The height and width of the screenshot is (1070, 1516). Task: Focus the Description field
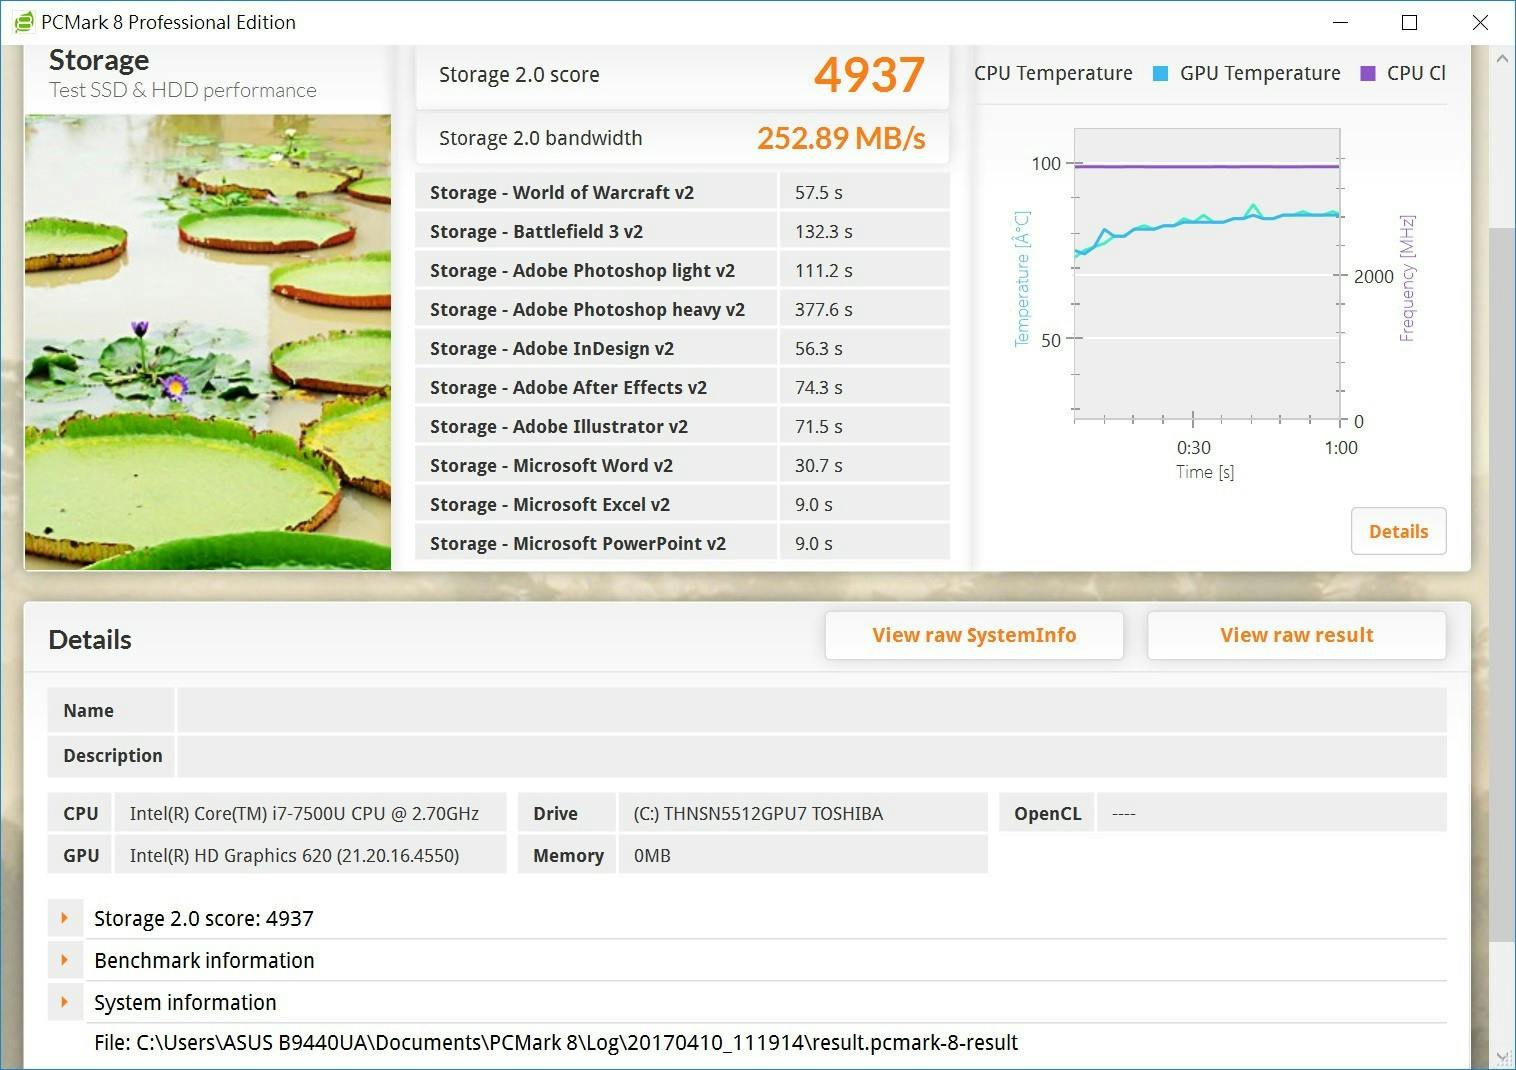click(x=811, y=755)
